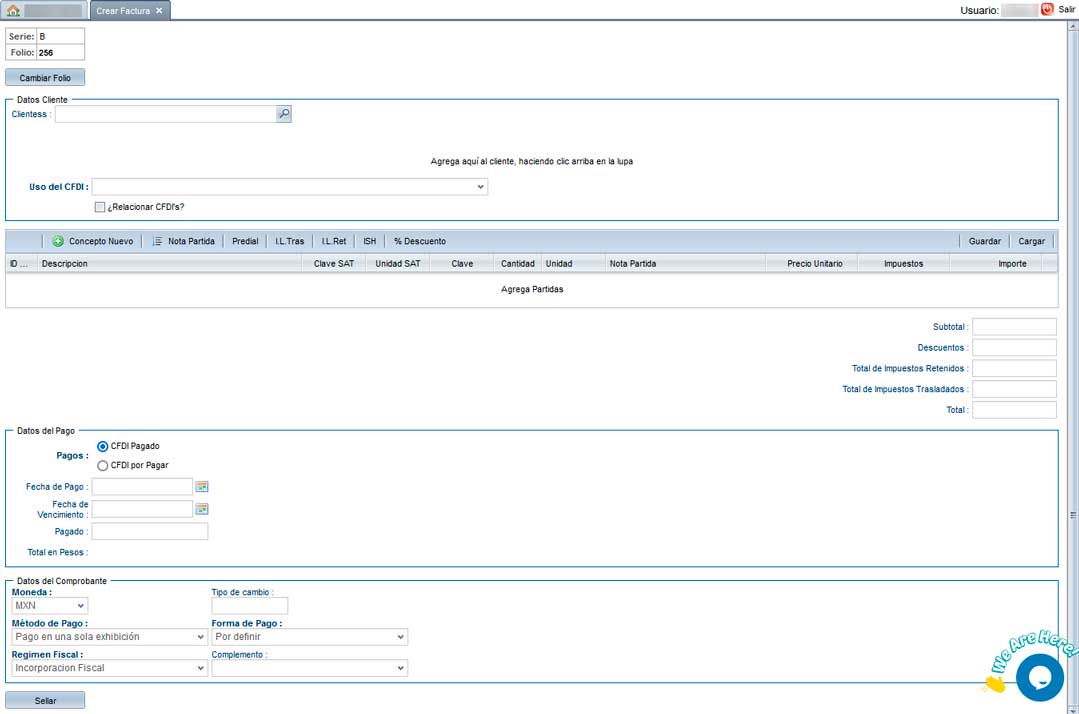Select the CFDI por Pagar radio option

coord(102,465)
